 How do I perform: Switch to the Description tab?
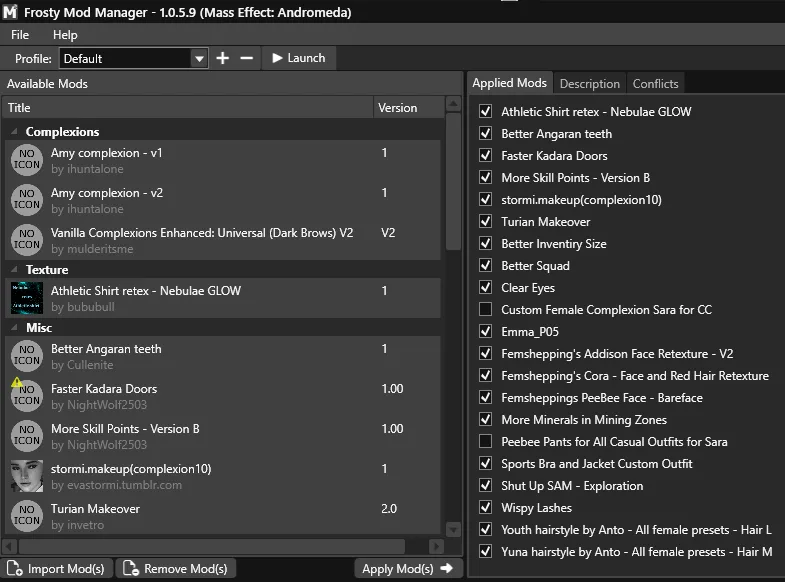click(x=590, y=84)
